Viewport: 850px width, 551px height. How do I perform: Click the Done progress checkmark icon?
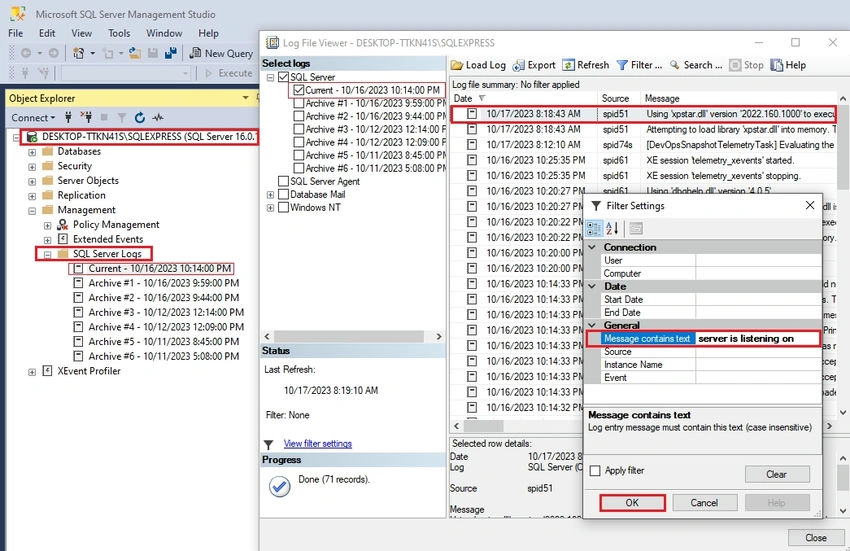point(280,486)
